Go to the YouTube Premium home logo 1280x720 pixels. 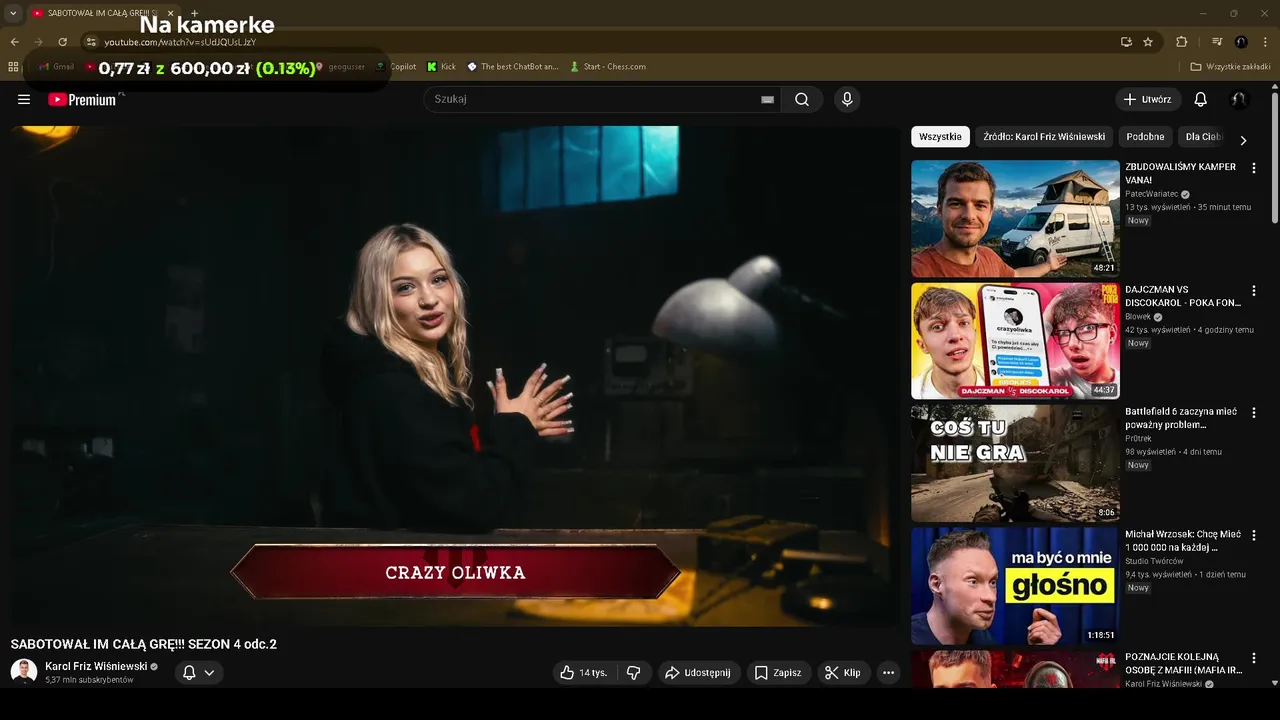click(82, 99)
